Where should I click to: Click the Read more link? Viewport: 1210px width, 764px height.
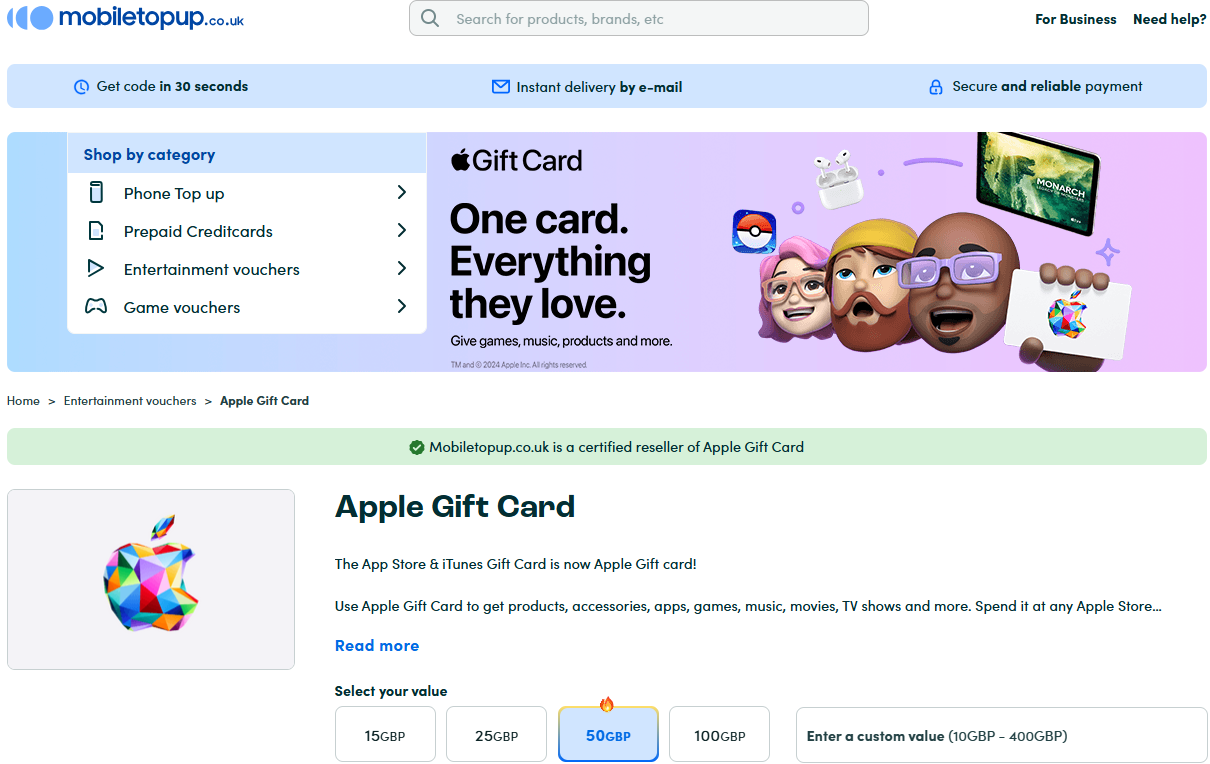click(377, 646)
